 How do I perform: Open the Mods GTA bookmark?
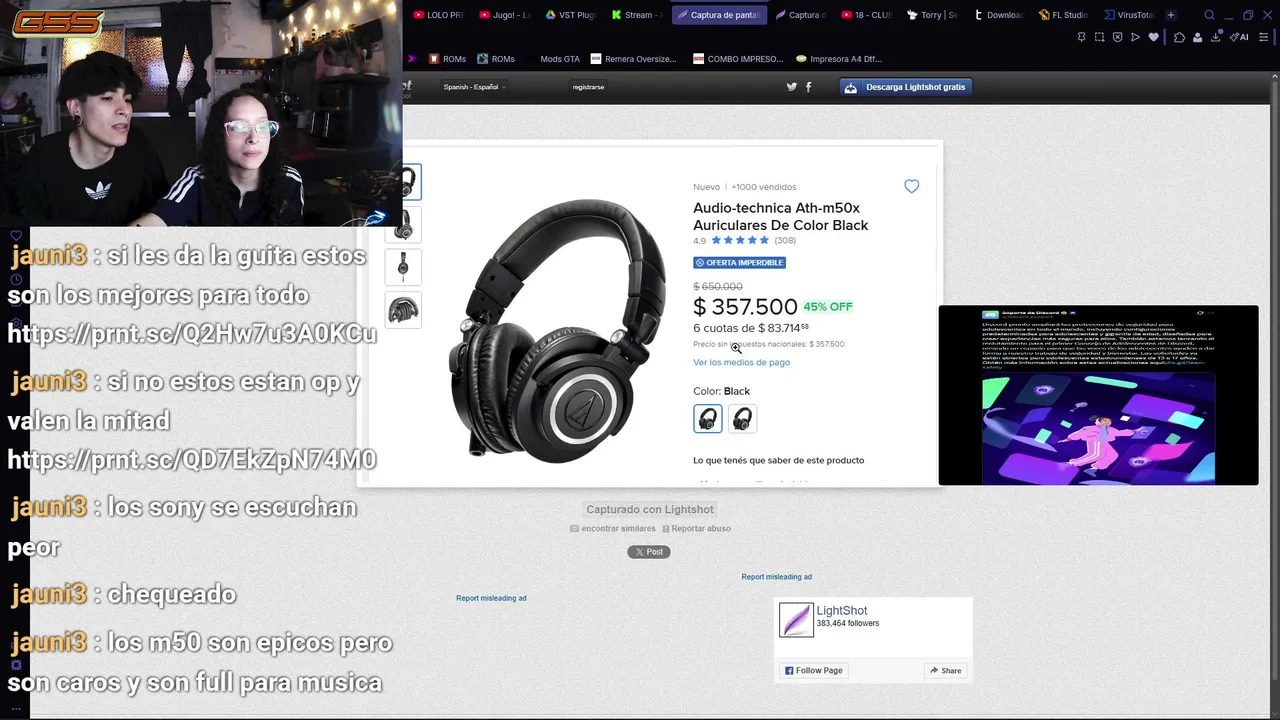pyautogui.click(x=559, y=59)
